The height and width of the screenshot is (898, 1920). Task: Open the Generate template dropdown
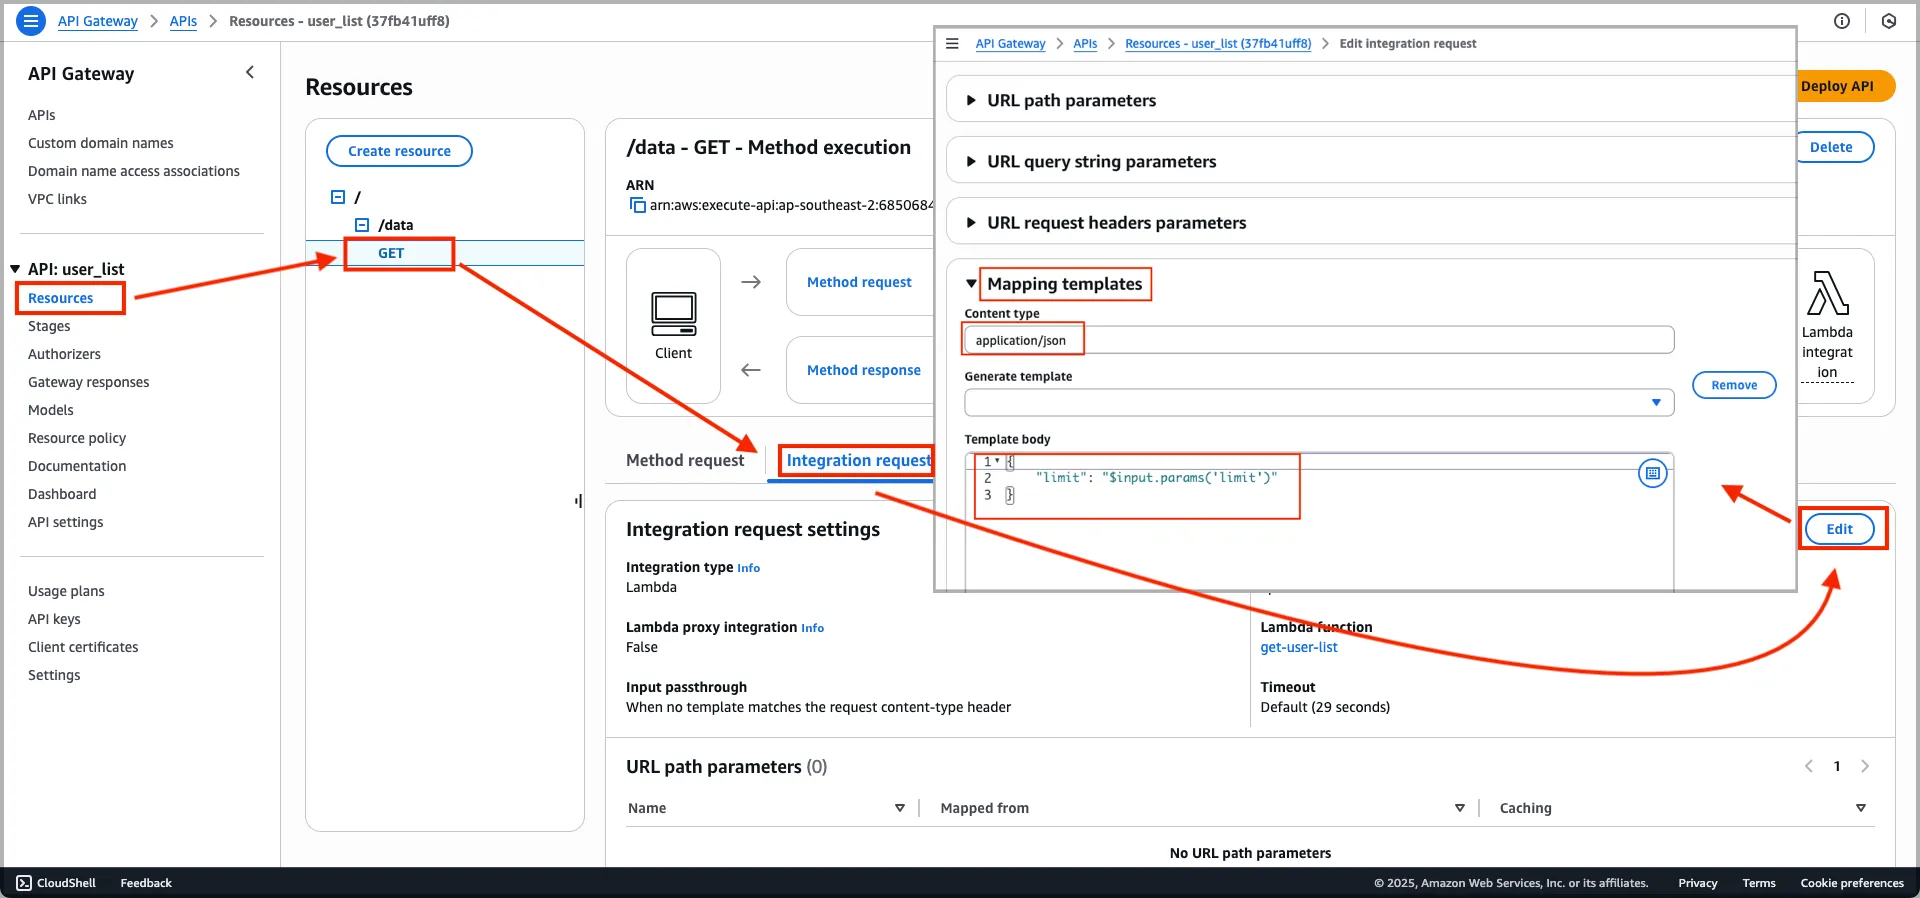coord(1318,402)
